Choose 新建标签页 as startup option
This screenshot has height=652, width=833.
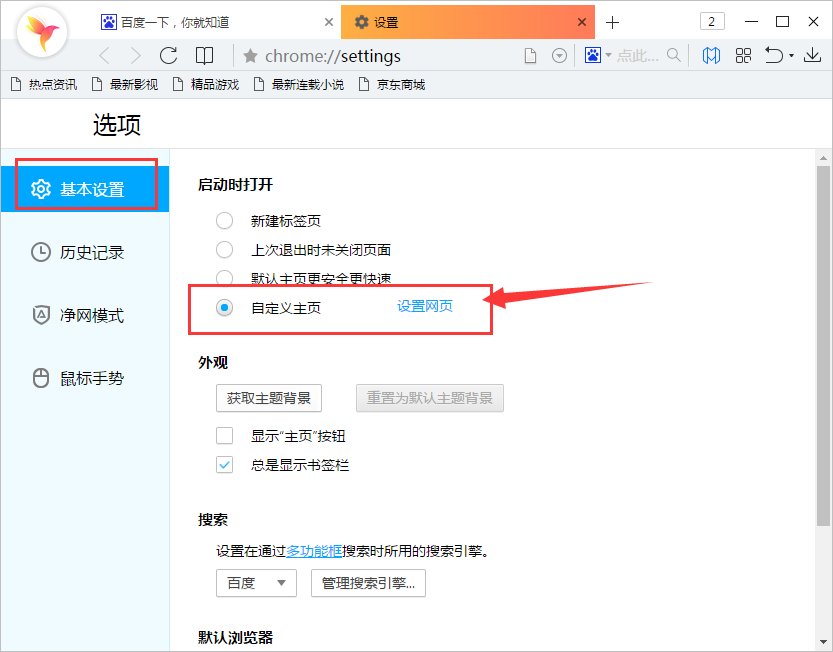click(x=224, y=220)
